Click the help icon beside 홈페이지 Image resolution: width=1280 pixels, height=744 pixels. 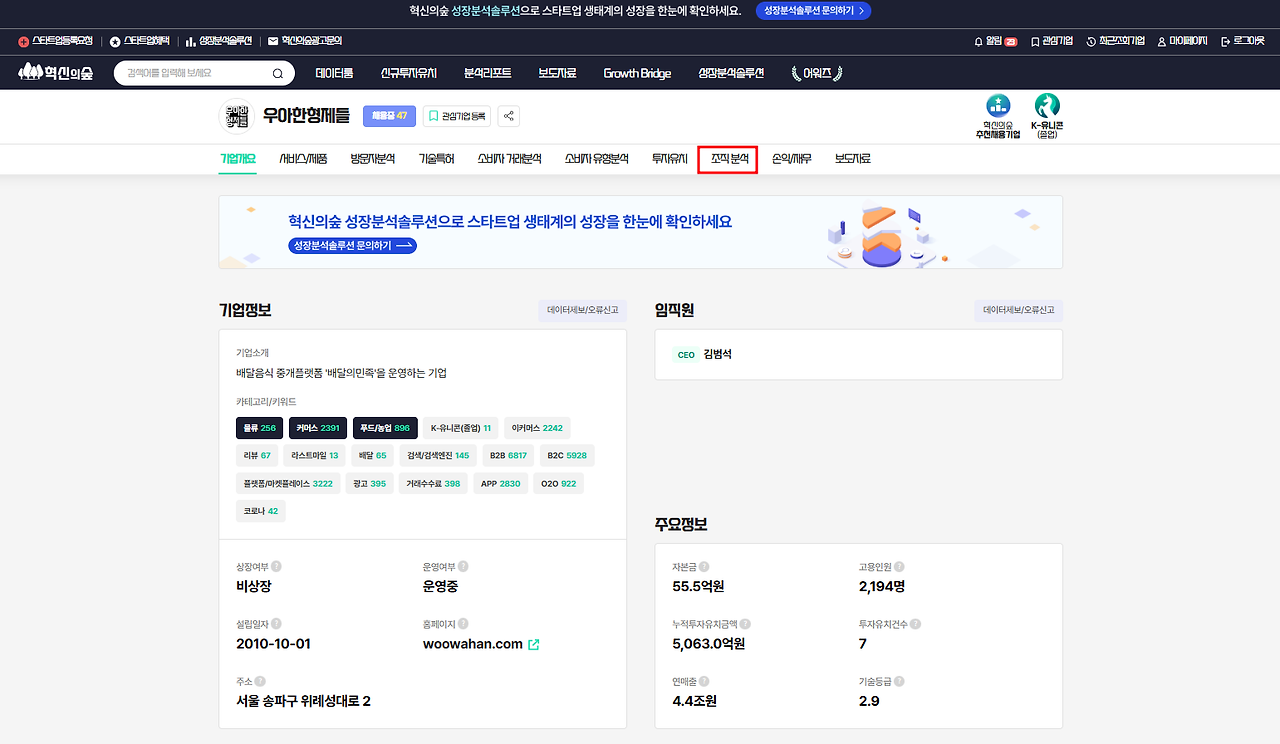point(463,624)
